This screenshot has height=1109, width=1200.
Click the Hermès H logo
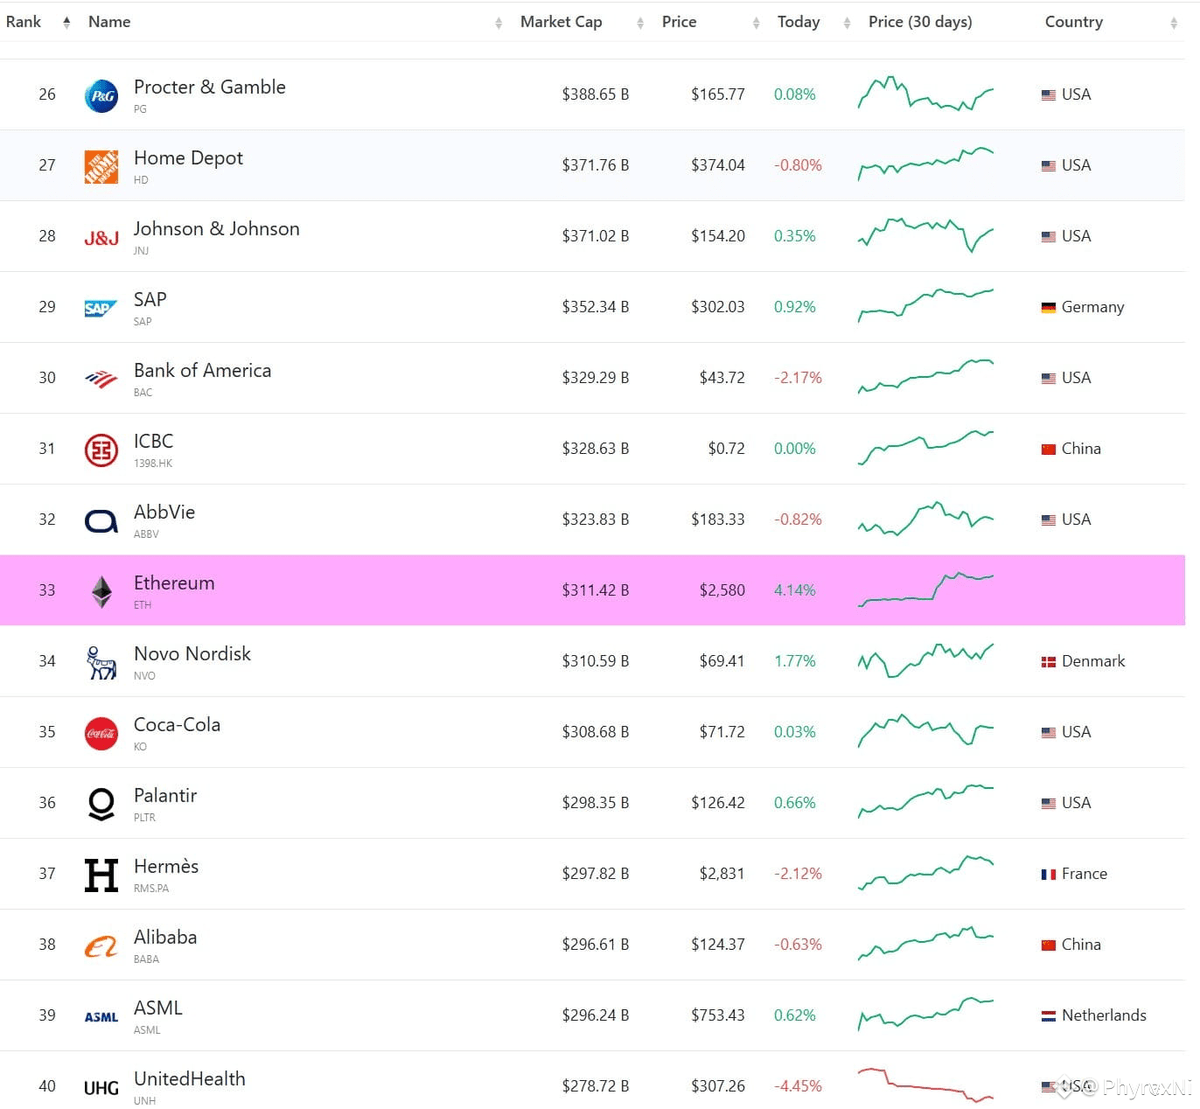[x=101, y=875]
